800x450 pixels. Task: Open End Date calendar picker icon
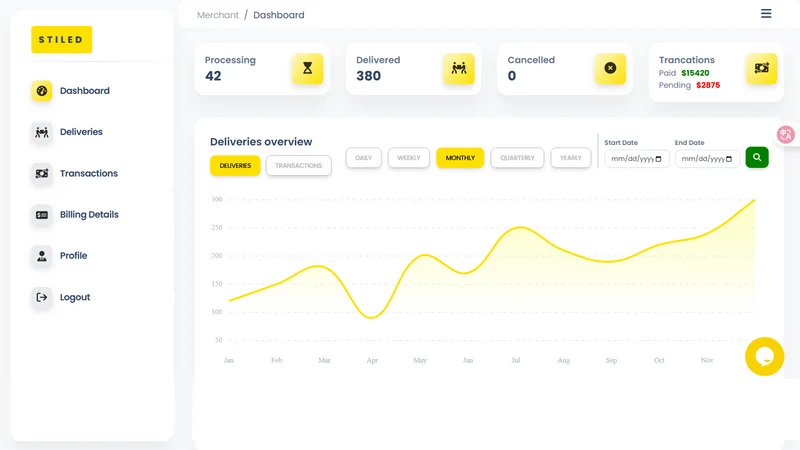[x=729, y=159]
